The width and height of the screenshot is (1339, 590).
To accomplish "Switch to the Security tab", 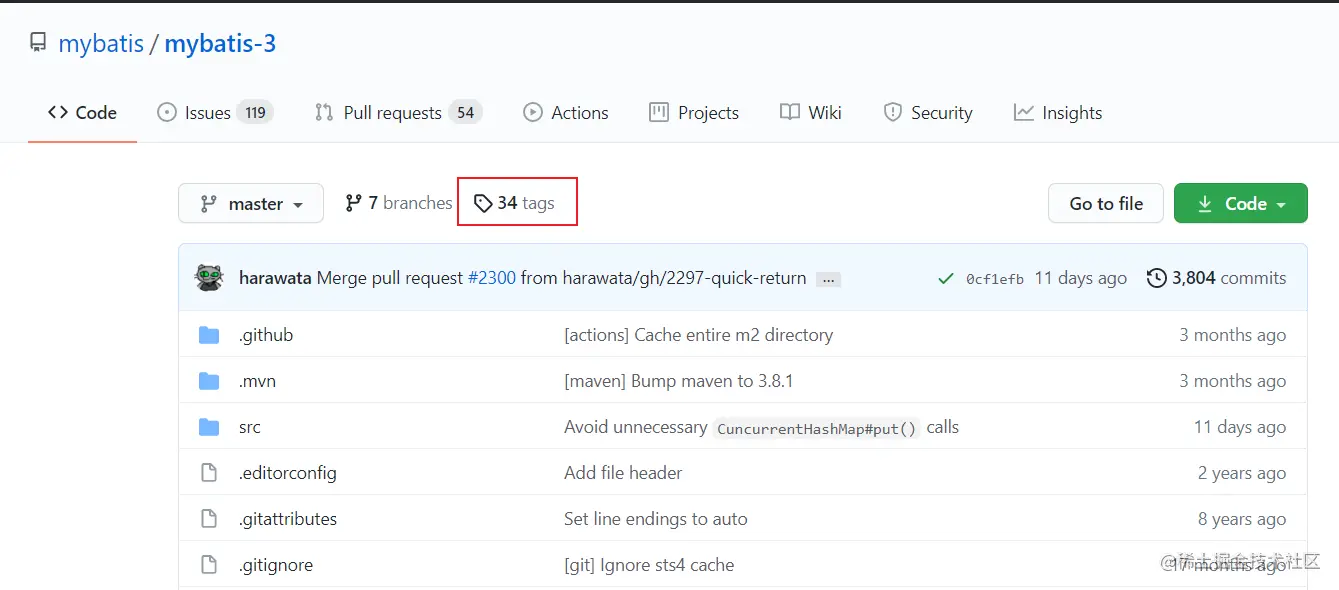I will click(928, 113).
